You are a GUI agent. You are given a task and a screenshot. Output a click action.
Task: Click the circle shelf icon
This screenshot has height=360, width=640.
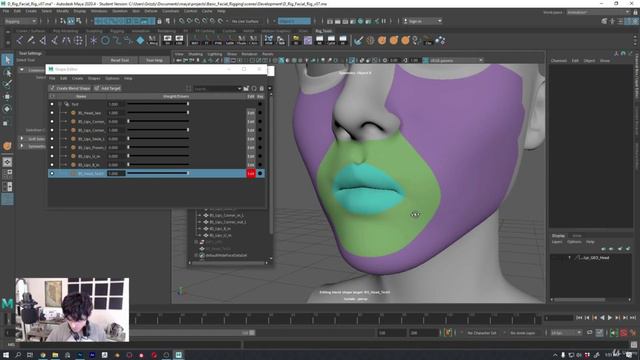(x=105, y=40)
